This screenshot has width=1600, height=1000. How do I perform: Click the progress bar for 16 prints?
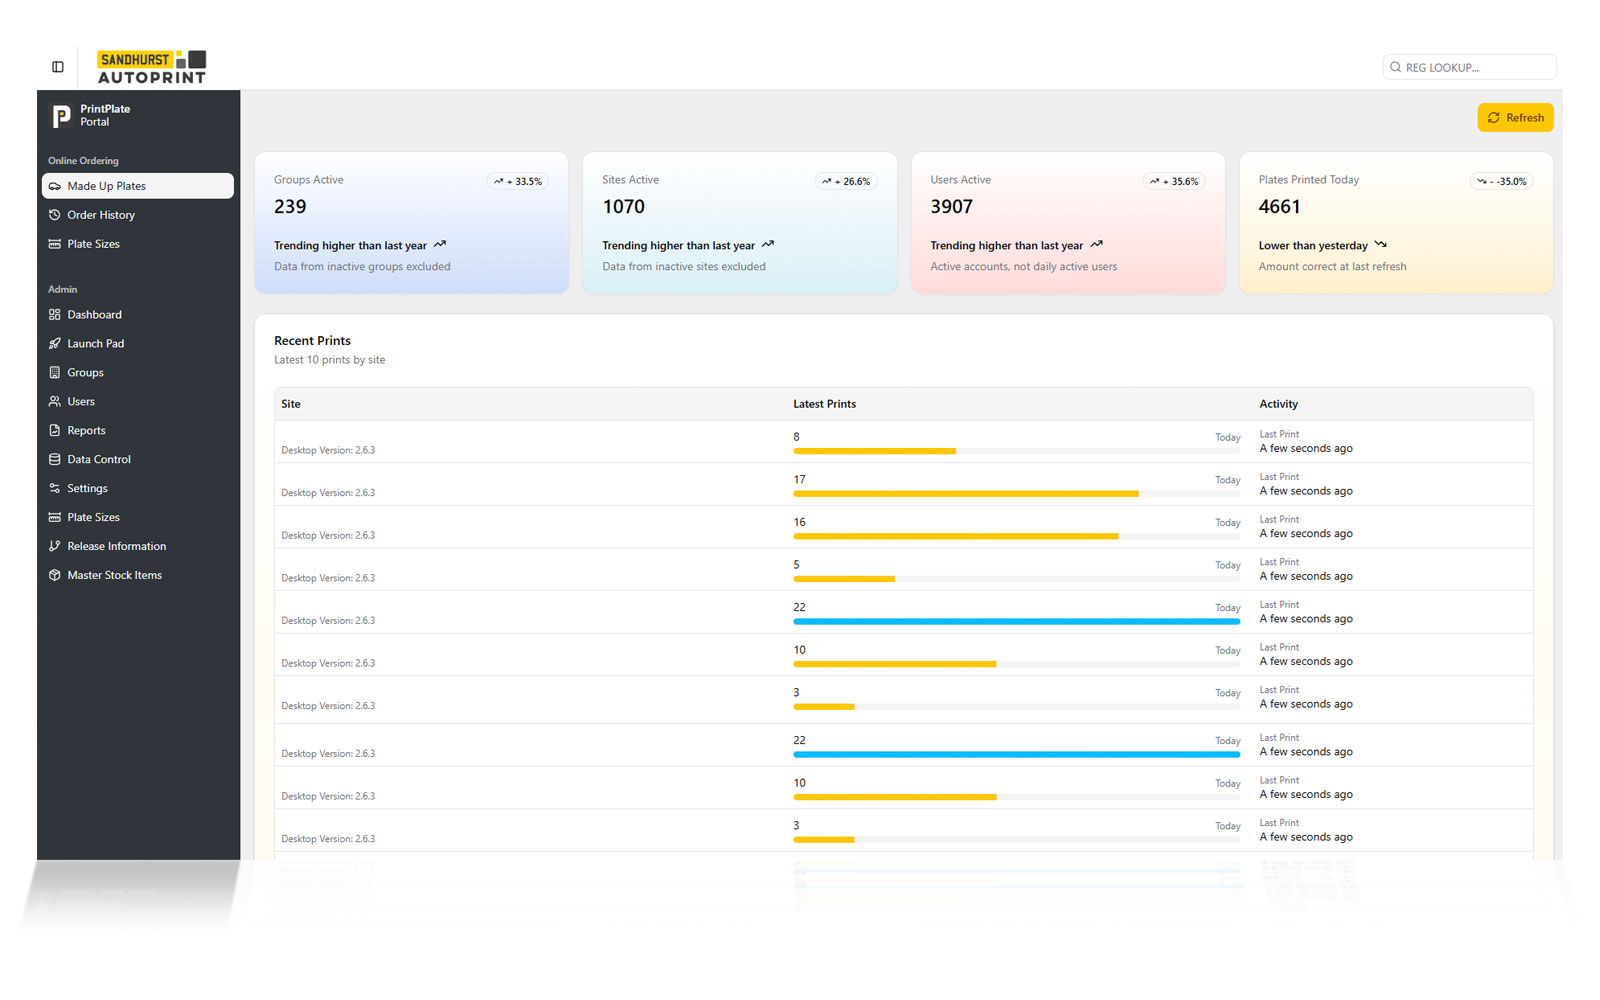1017,537
